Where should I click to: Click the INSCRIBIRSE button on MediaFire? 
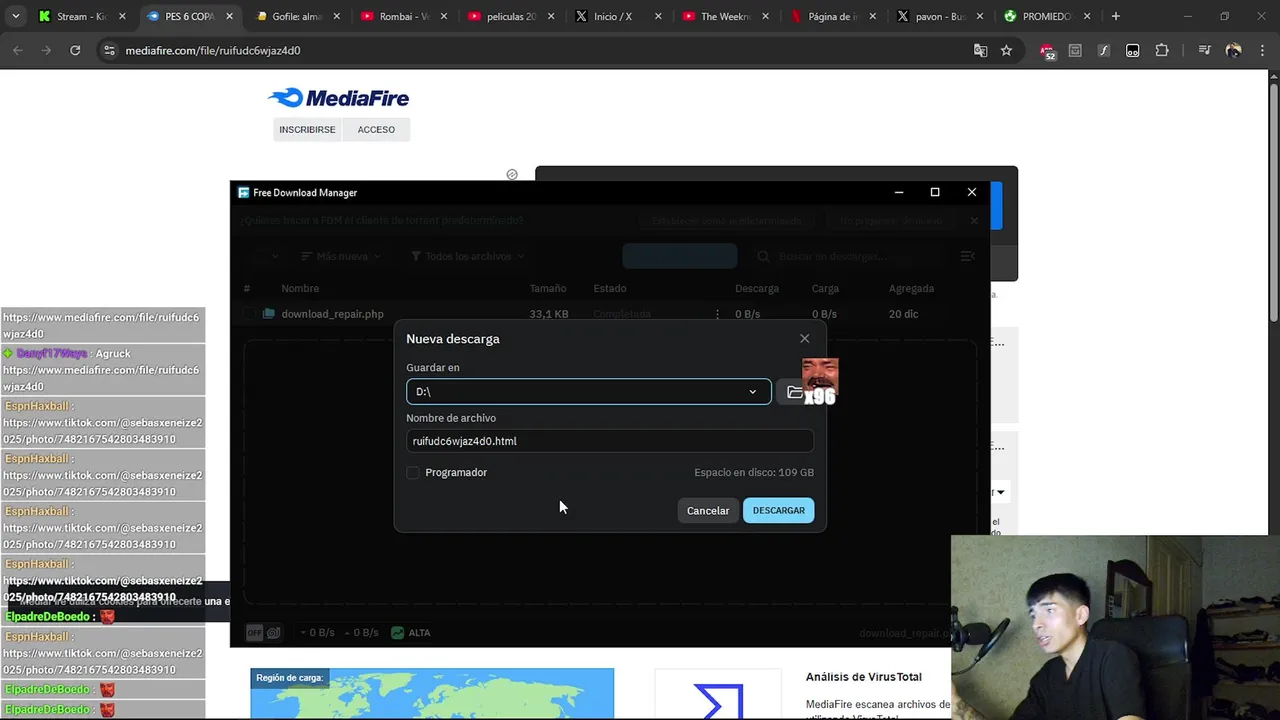(x=307, y=129)
